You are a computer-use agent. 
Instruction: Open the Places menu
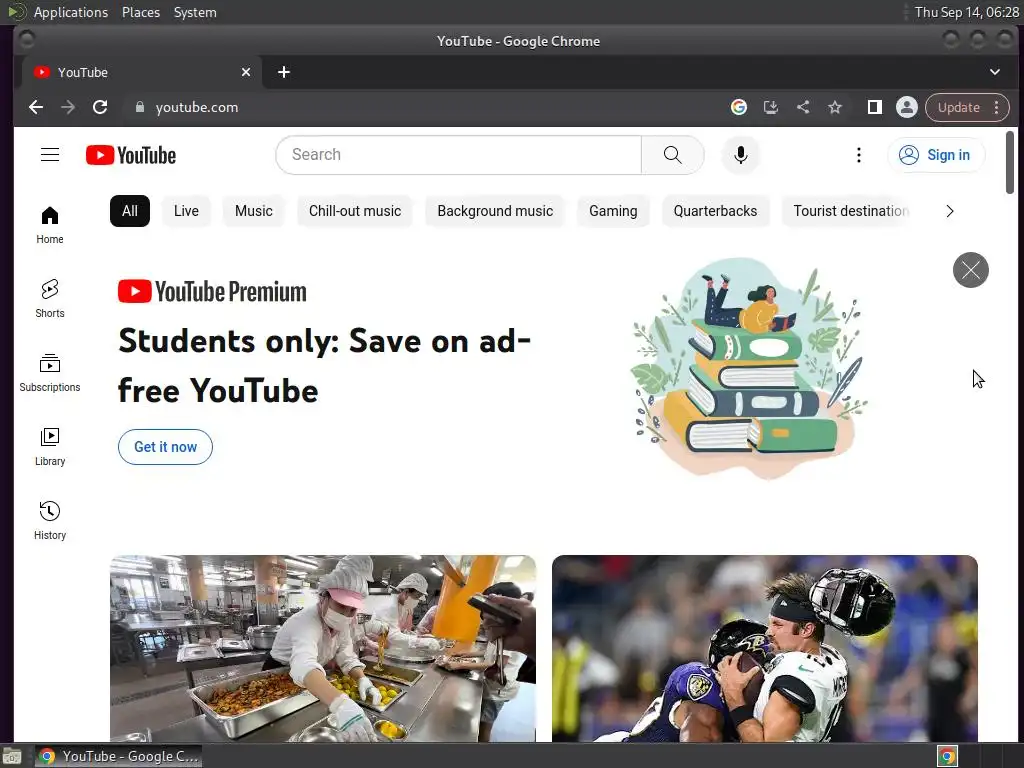click(x=140, y=12)
